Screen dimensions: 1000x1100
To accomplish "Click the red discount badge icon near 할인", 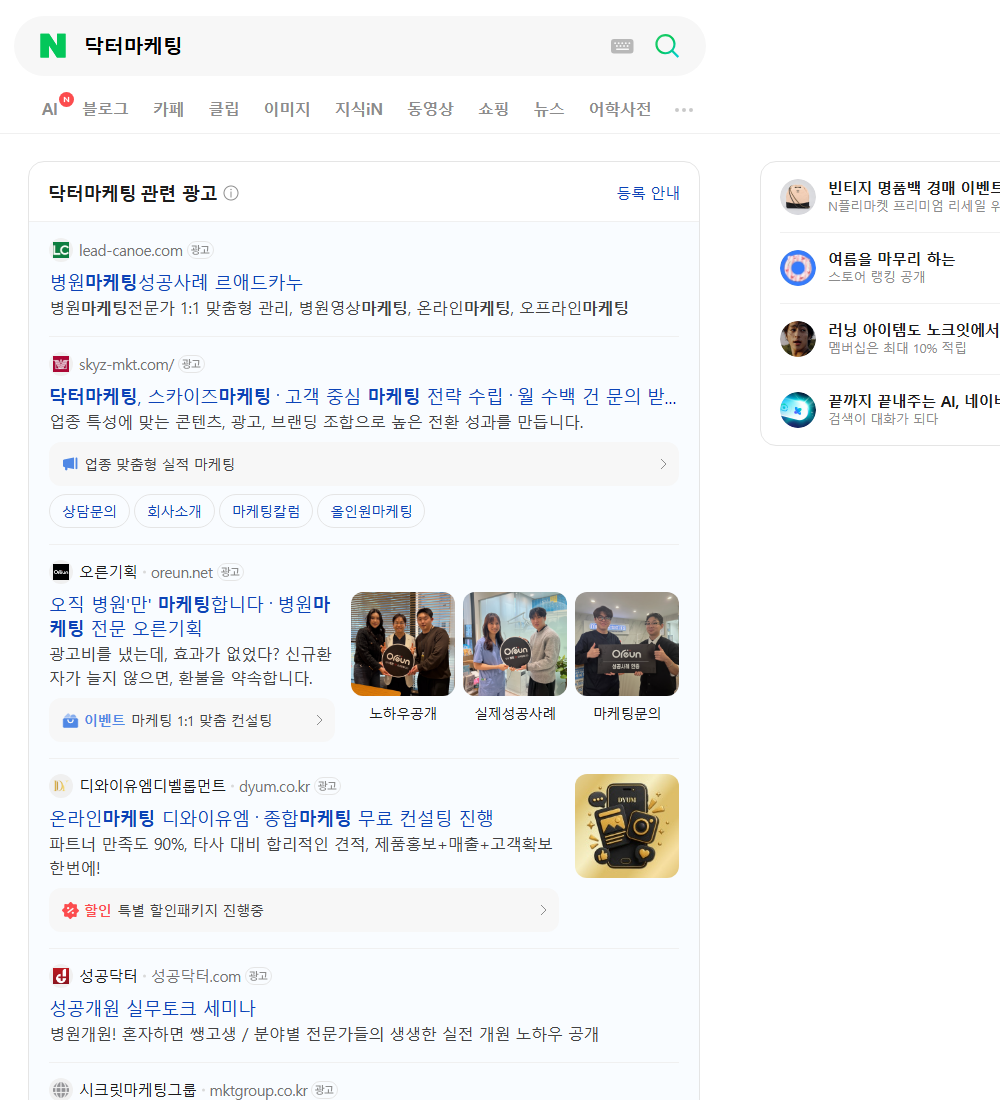I will click(70, 911).
